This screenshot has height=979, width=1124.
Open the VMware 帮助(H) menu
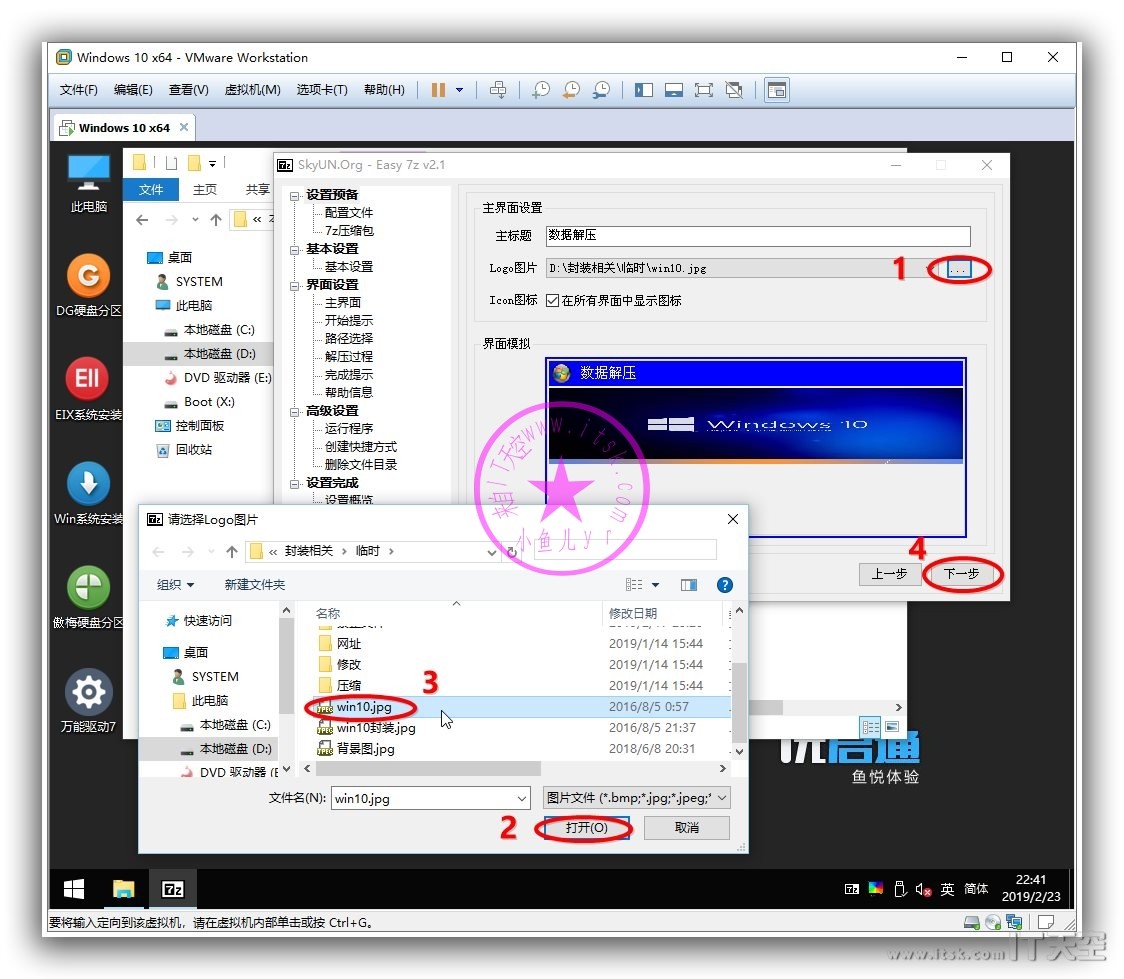384,90
